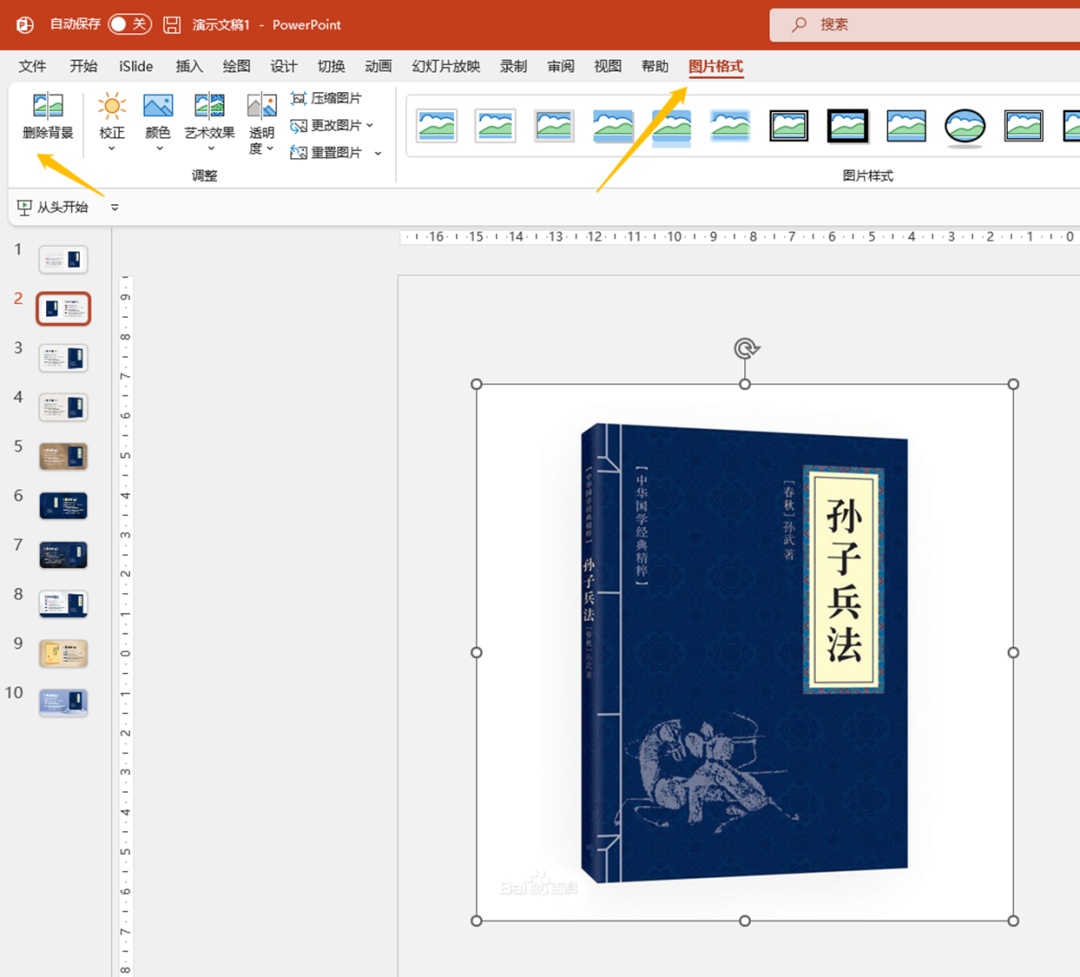
Task: Click the picture's left-middle resize handle
Action: click(477, 652)
